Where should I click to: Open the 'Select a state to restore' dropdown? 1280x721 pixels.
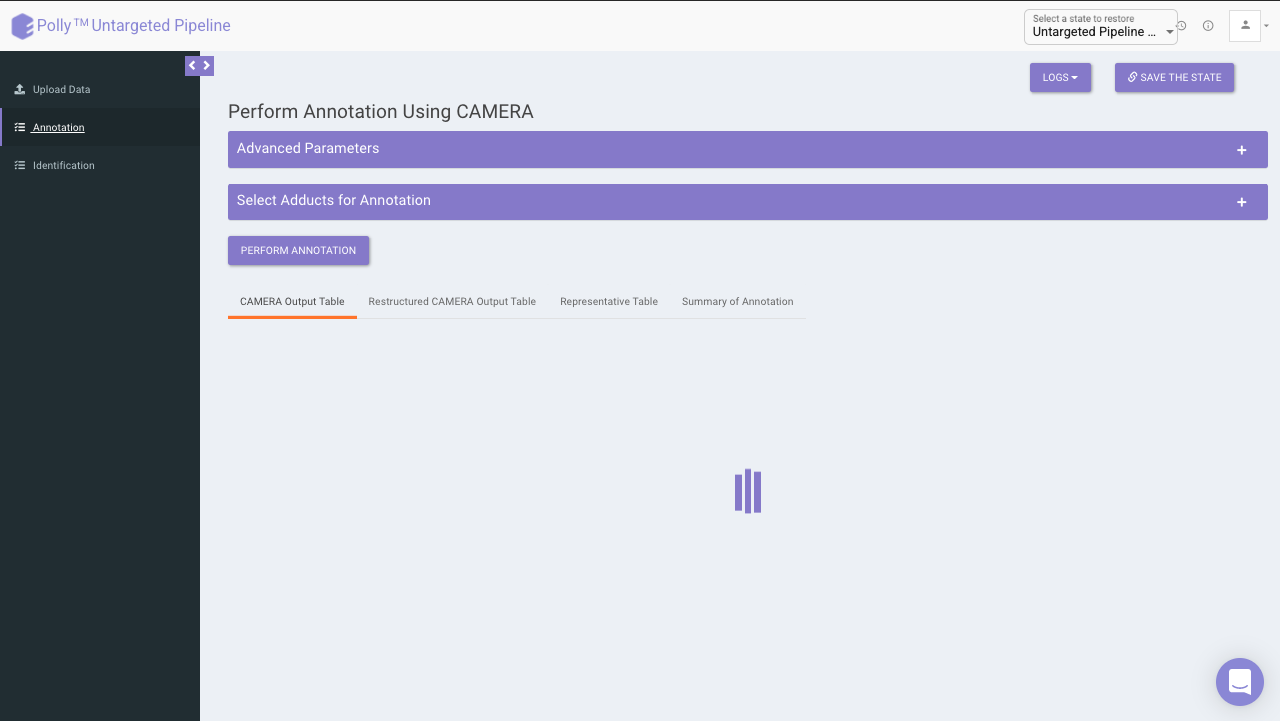1101,27
